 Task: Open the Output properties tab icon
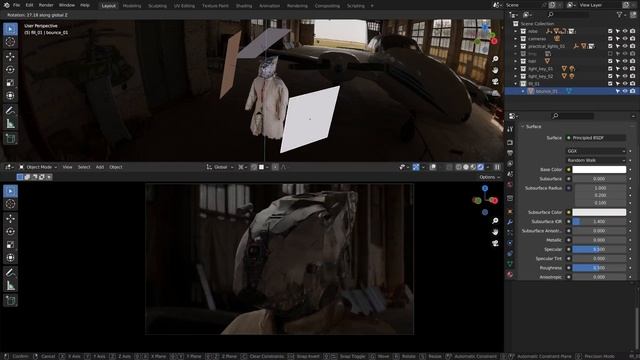click(510, 153)
